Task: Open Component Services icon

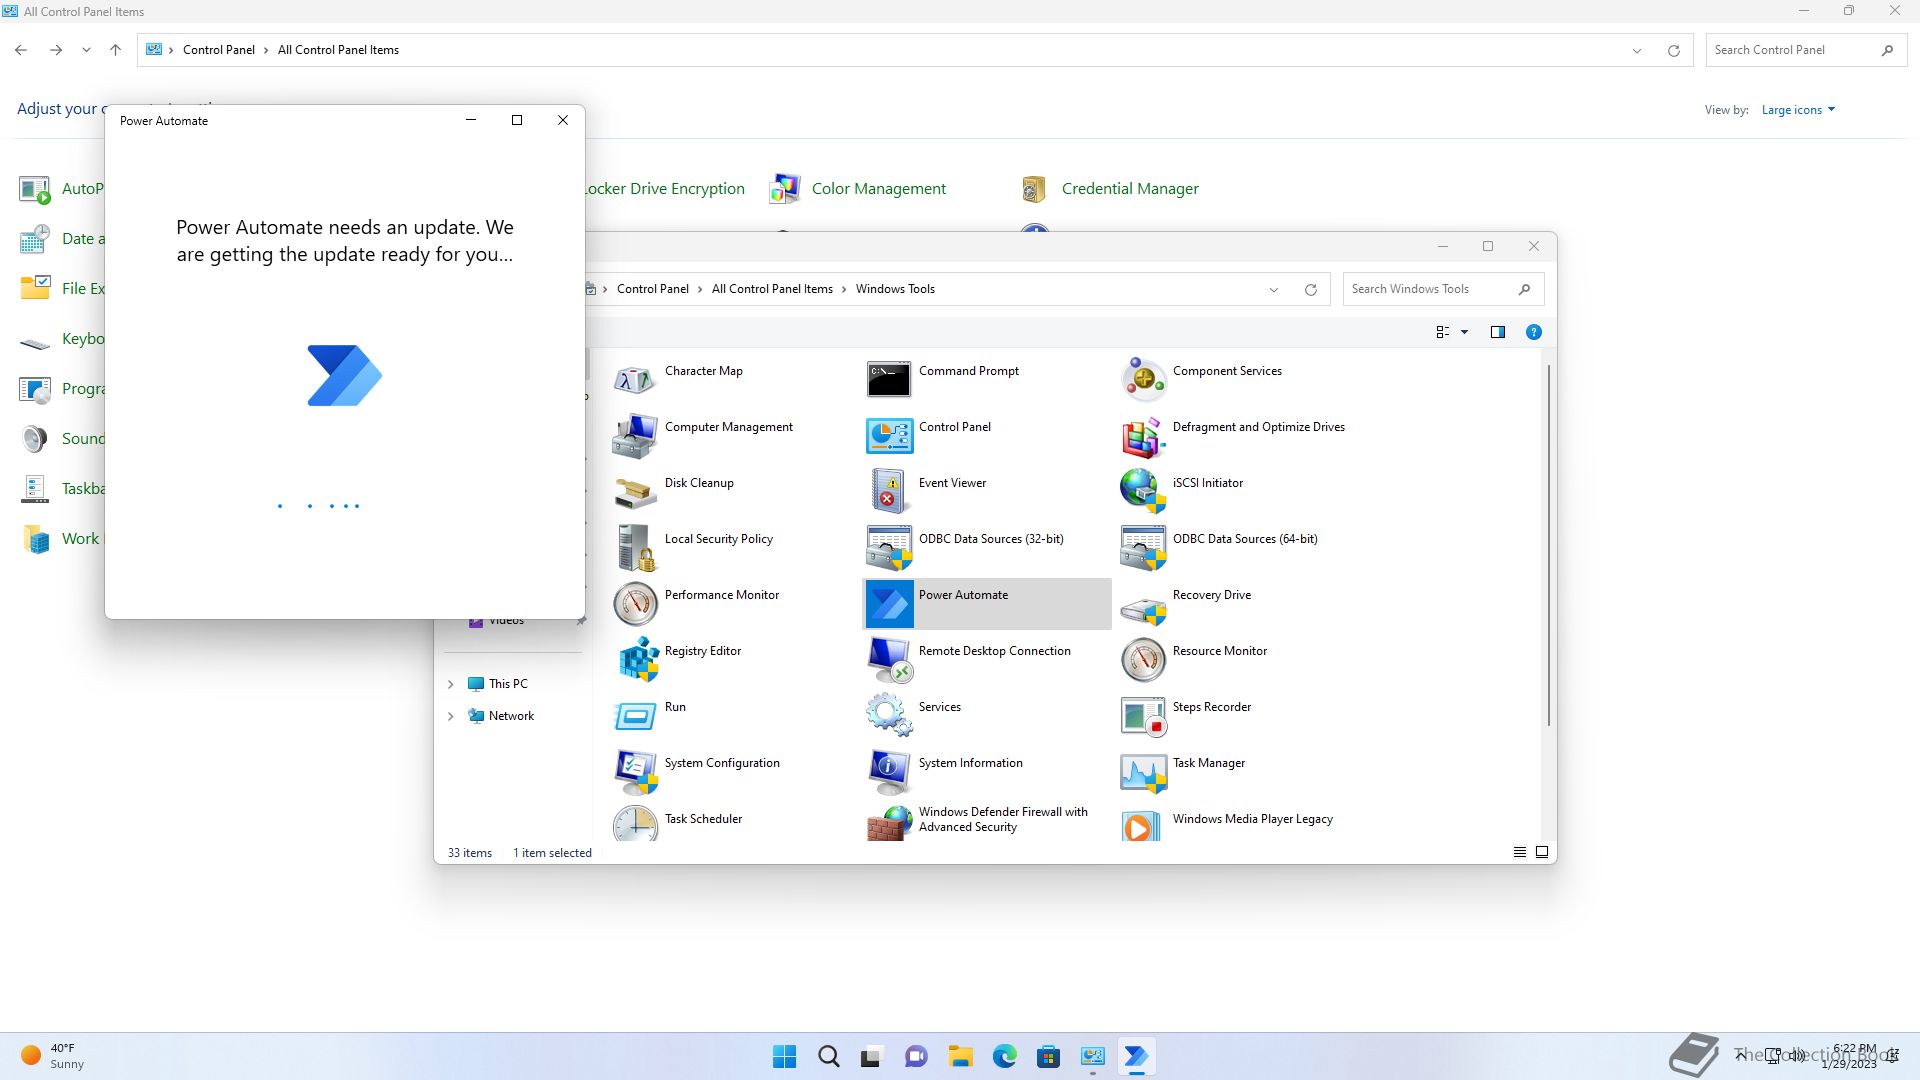Action: pyautogui.click(x=1143, y=380)
